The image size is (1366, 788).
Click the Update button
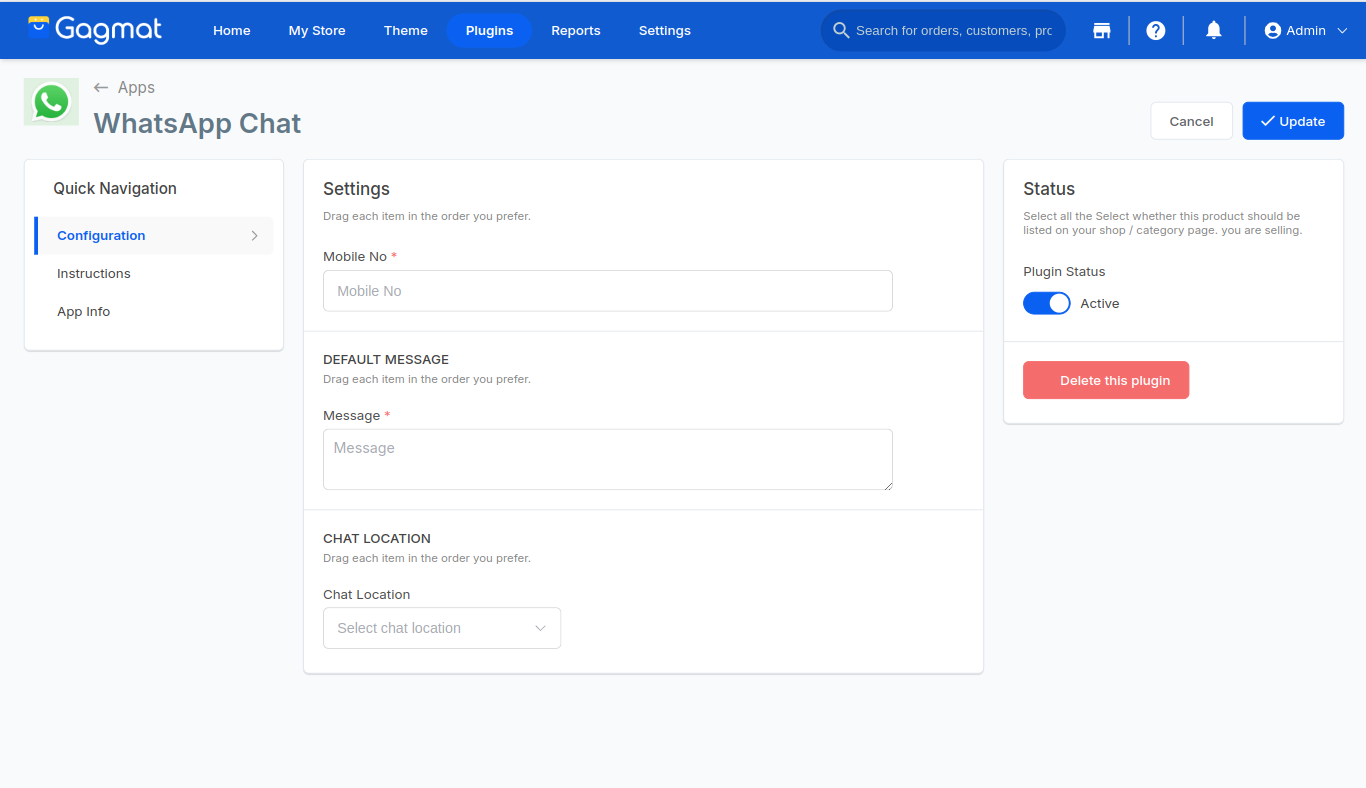1293,121
